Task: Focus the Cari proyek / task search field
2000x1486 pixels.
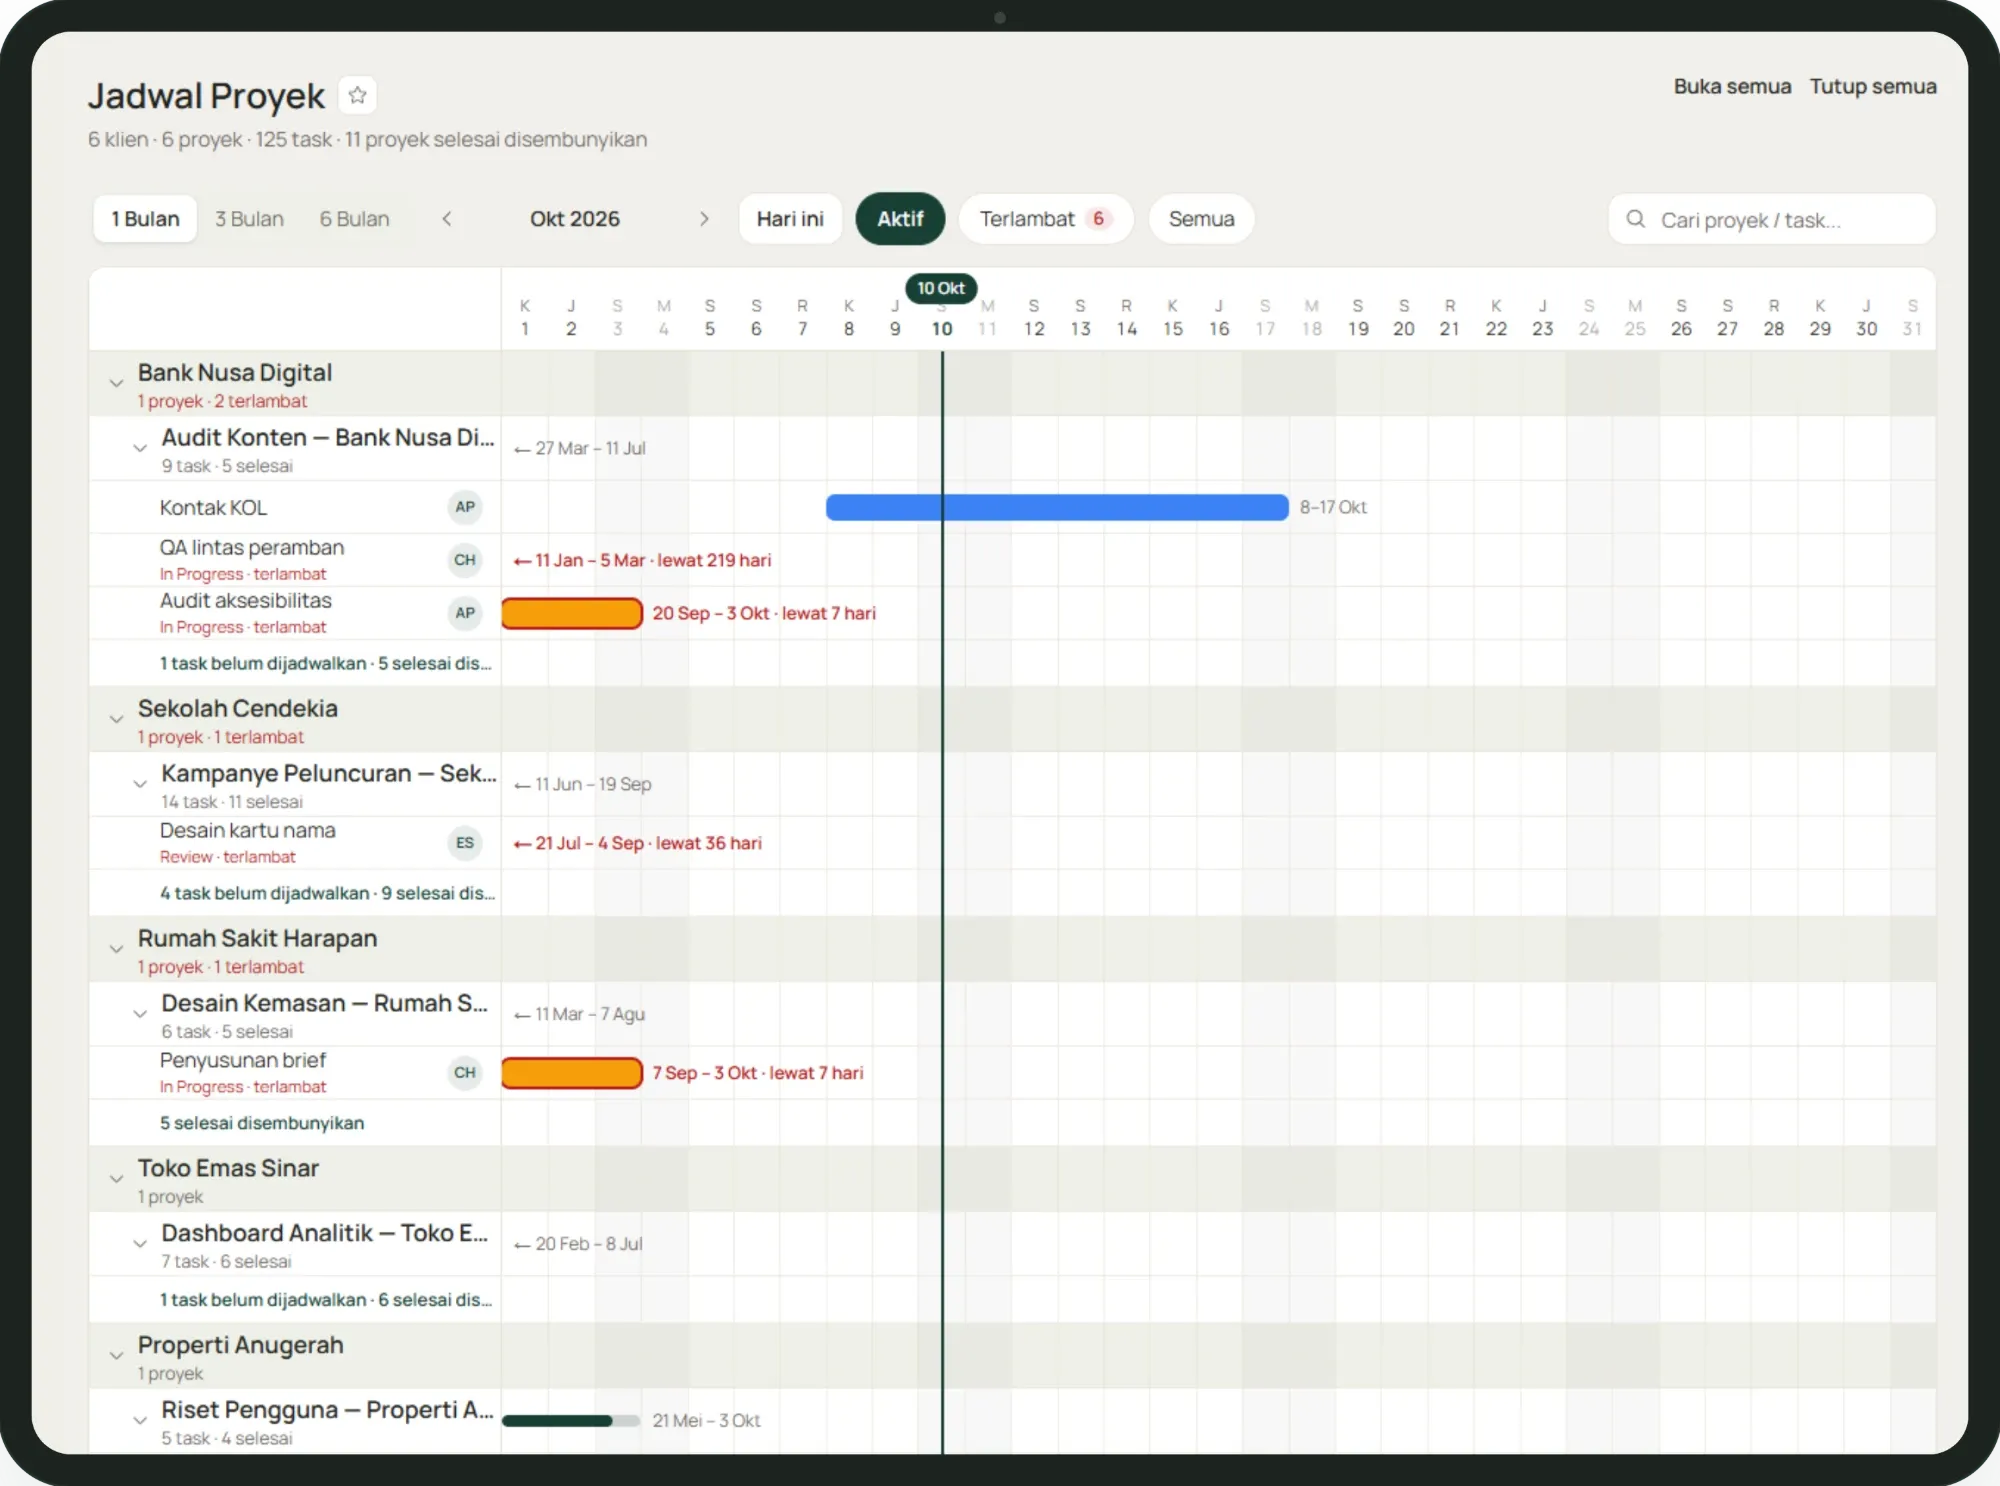Action: pos(1772,219)
